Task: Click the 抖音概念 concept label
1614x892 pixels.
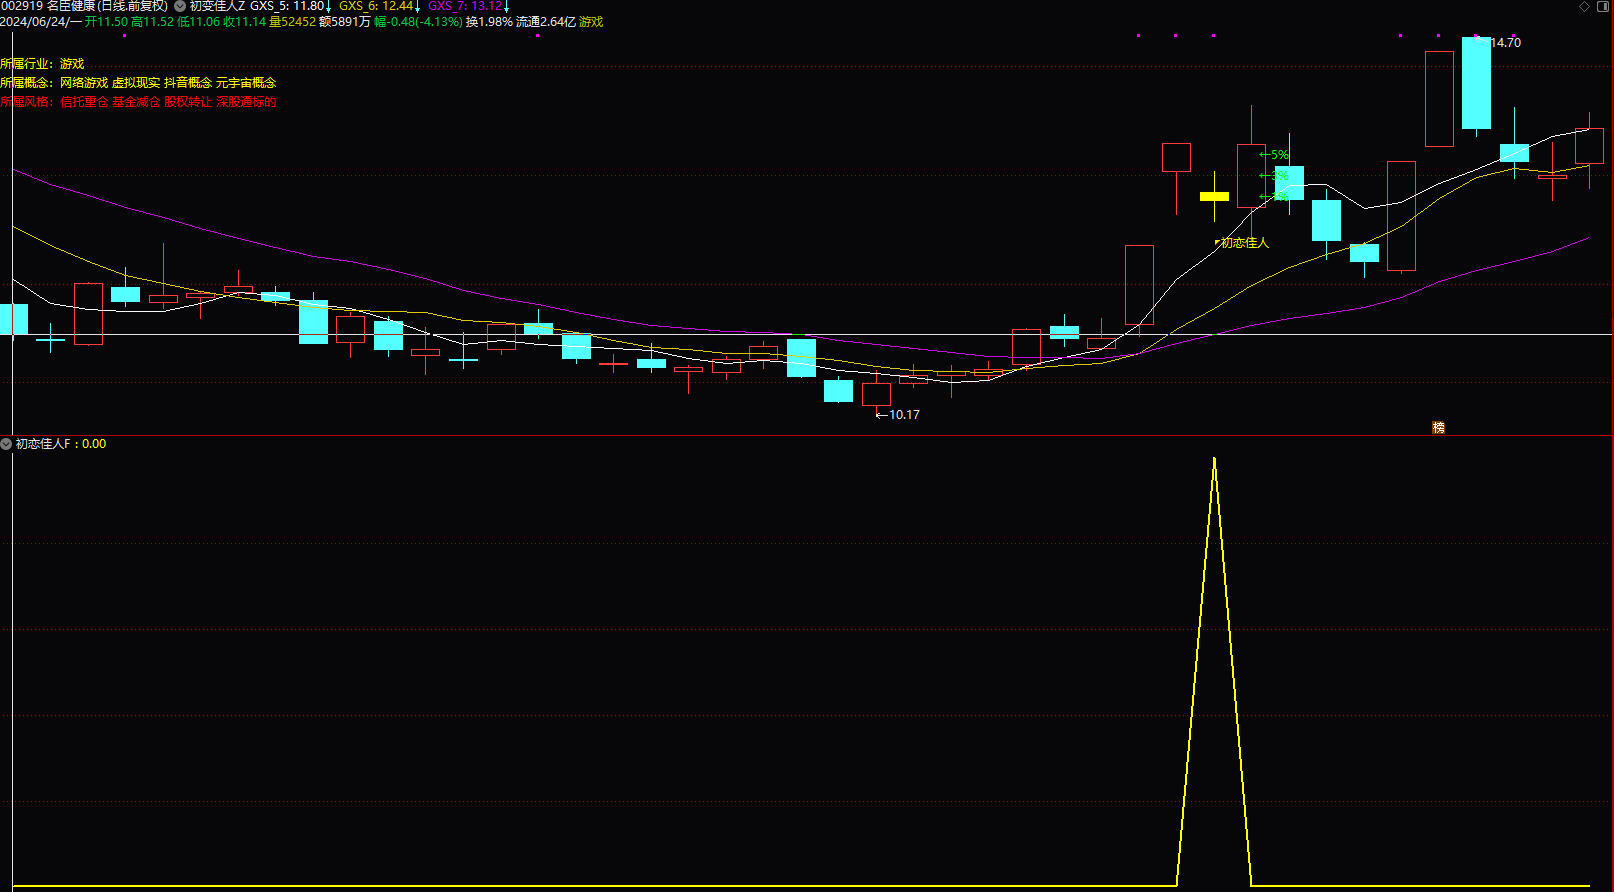Action: coord(188,83)
